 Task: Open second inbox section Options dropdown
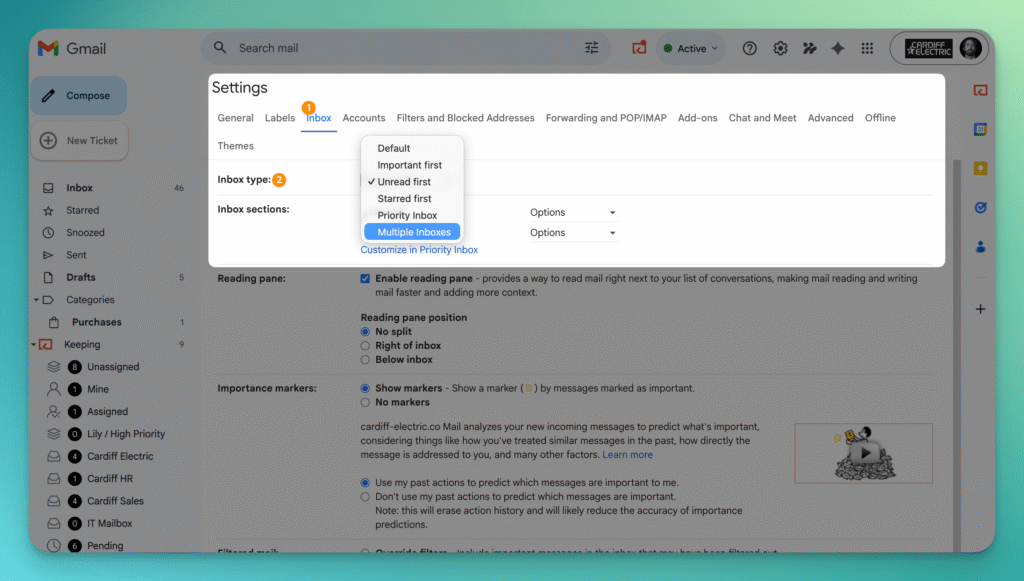(x=573, y=233)
